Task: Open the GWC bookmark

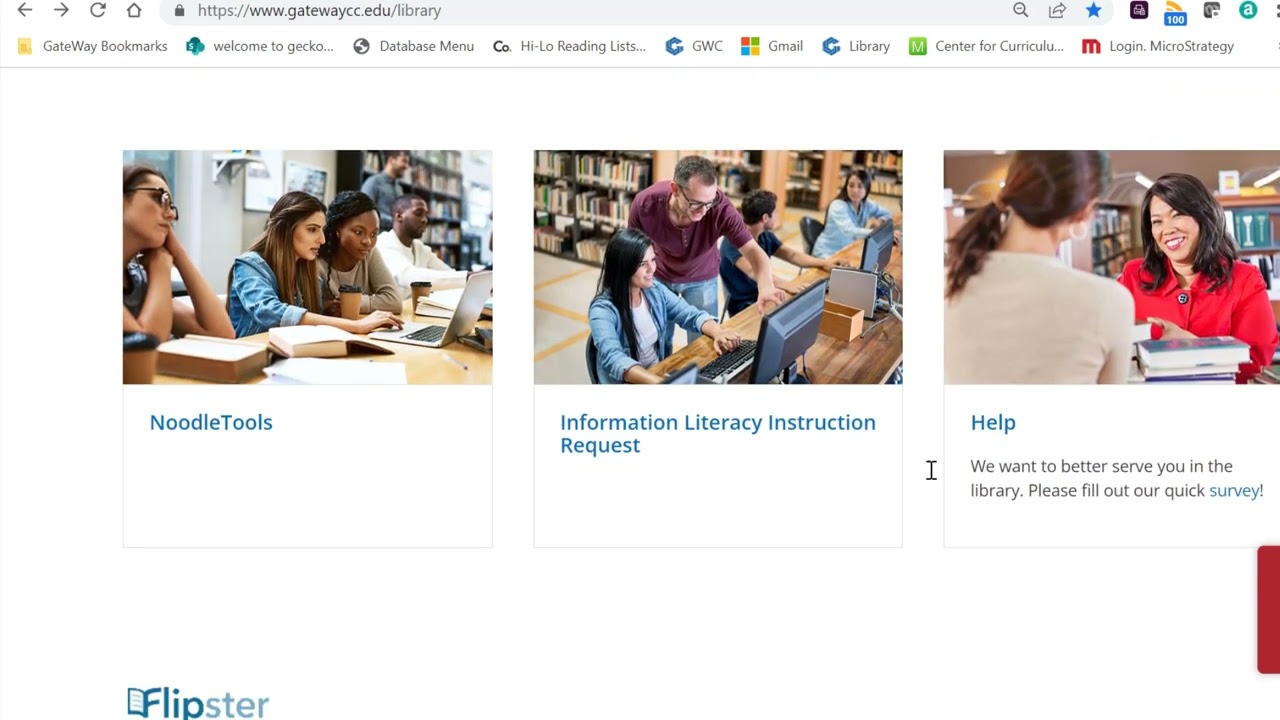Action: (694, 46)
